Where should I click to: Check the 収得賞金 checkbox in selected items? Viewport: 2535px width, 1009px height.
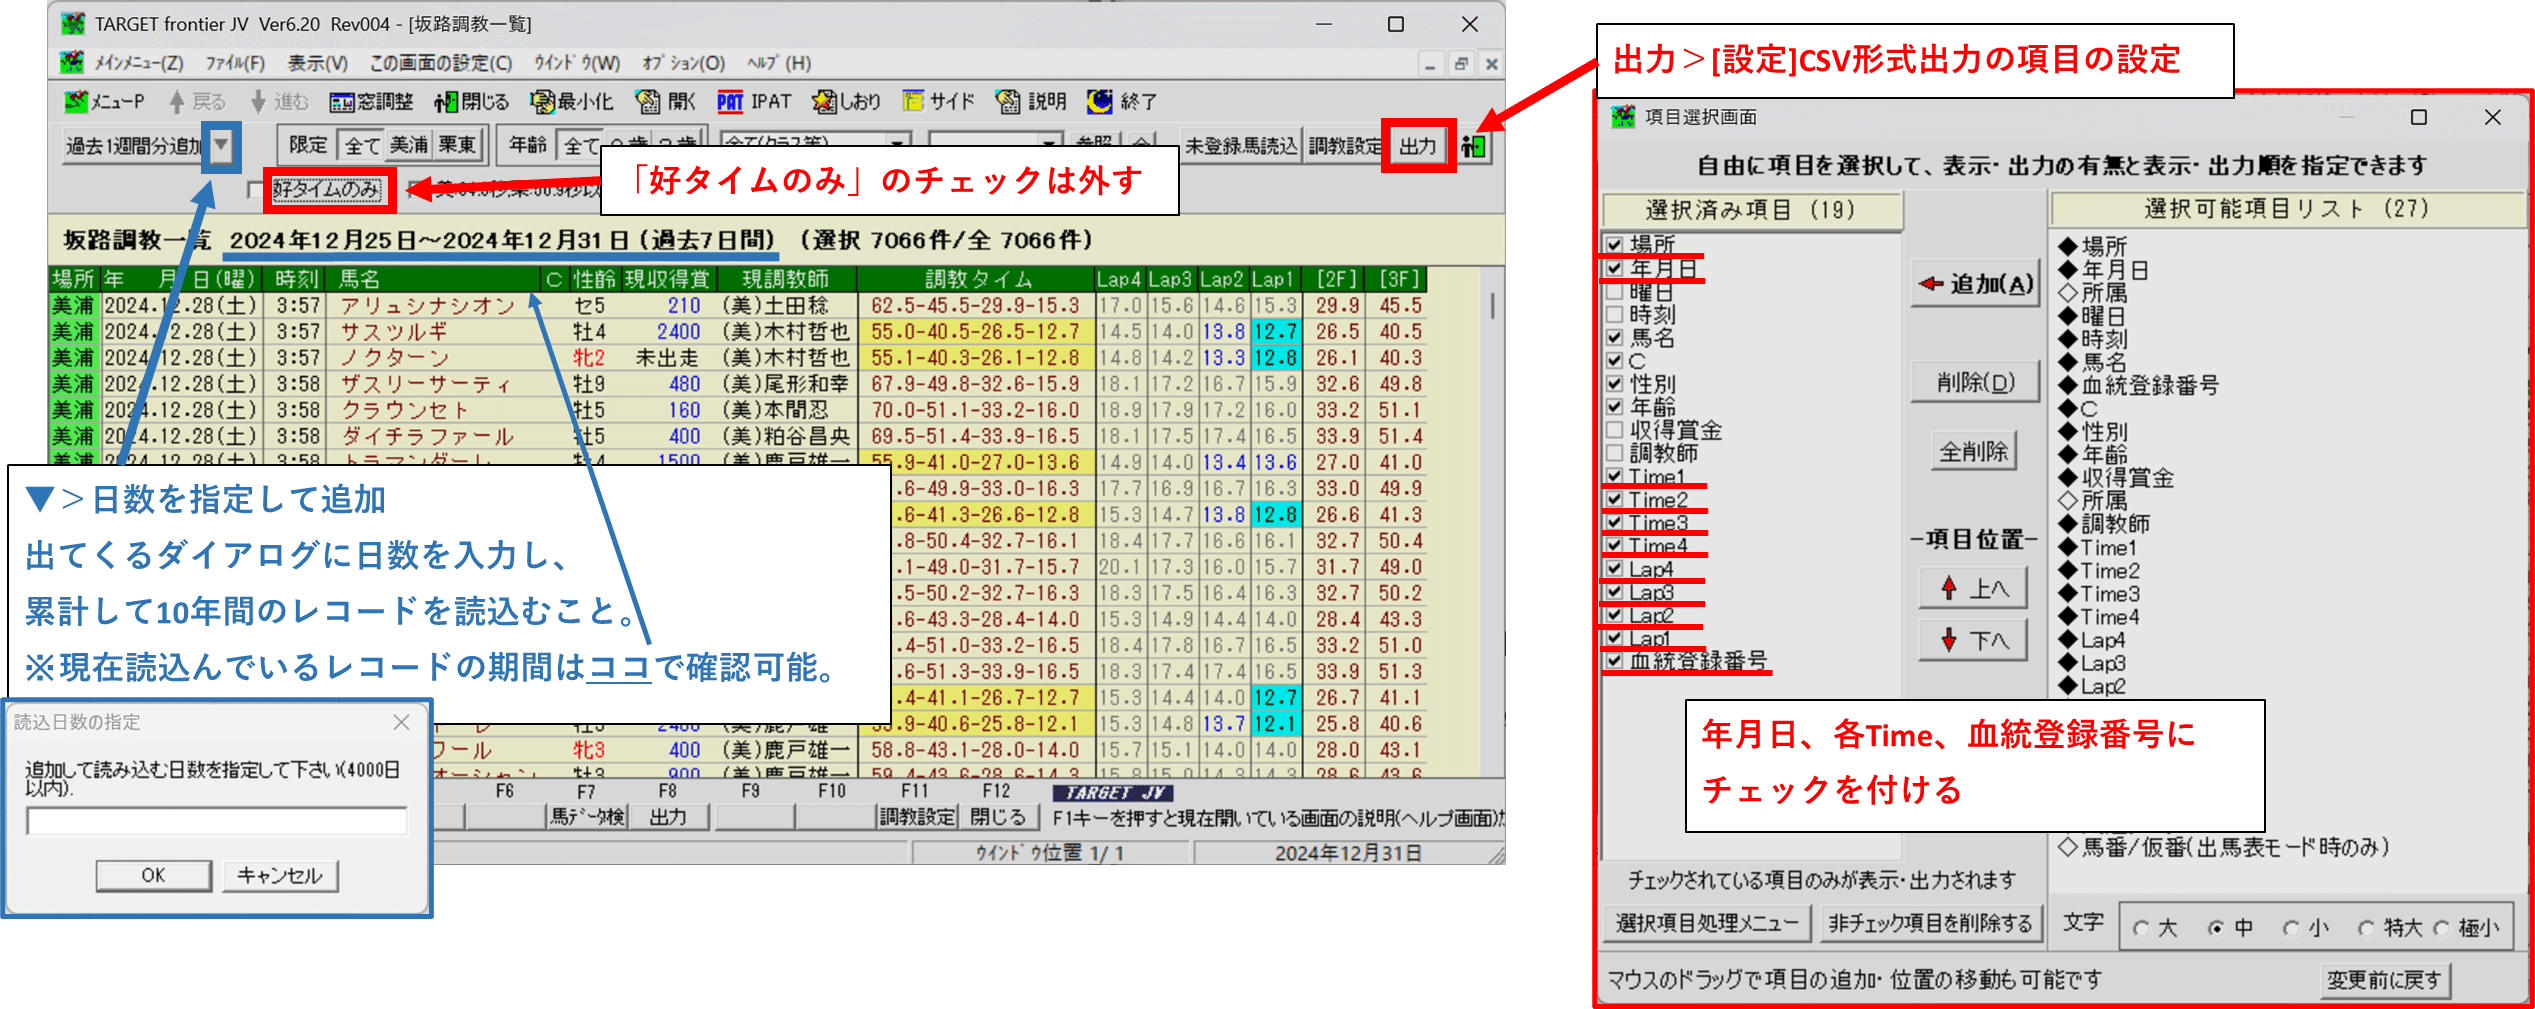click(1615, 430)
